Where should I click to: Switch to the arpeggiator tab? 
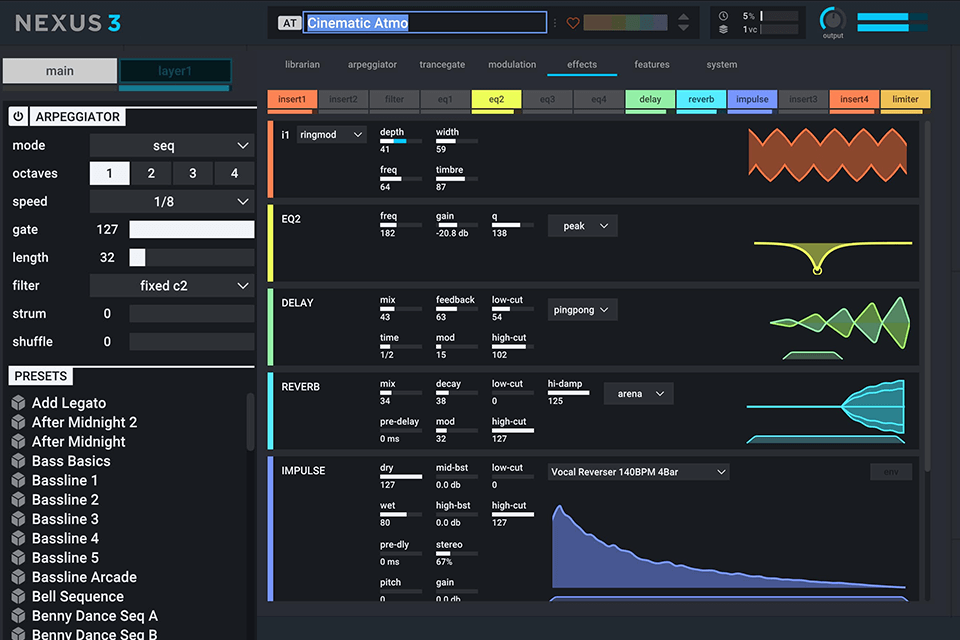point(372,64)
